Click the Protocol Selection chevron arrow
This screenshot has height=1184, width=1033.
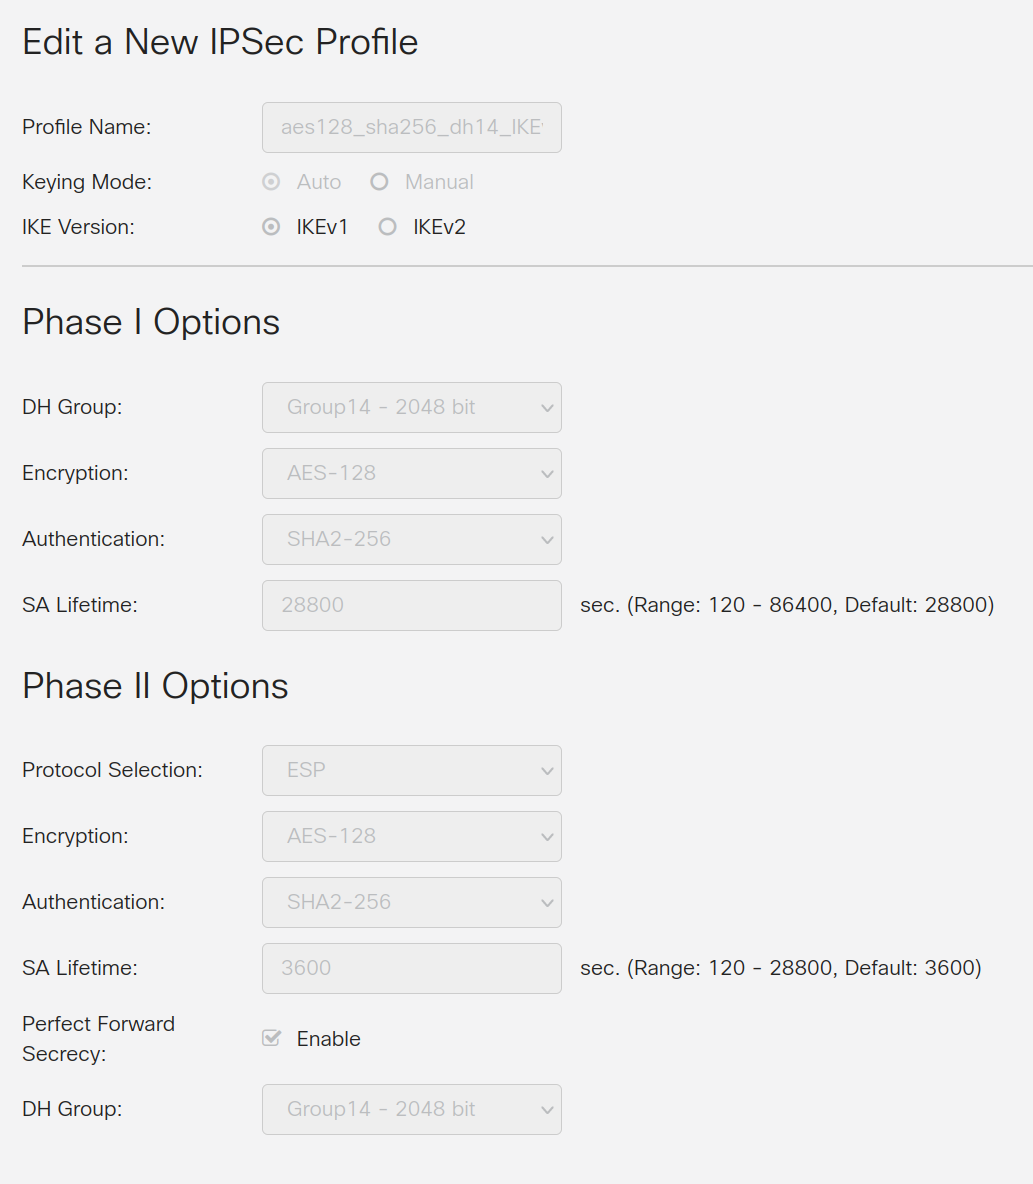click(547, 771)
